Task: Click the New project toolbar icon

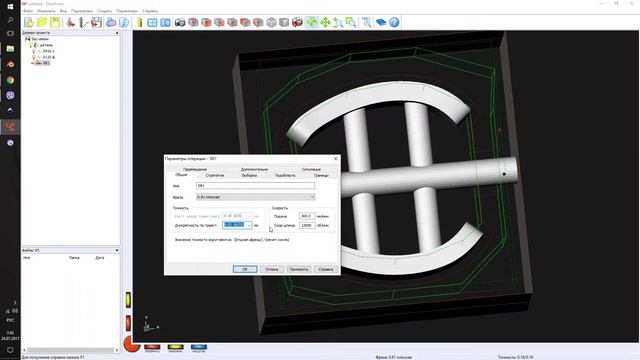Action: (x=29, y=22)
